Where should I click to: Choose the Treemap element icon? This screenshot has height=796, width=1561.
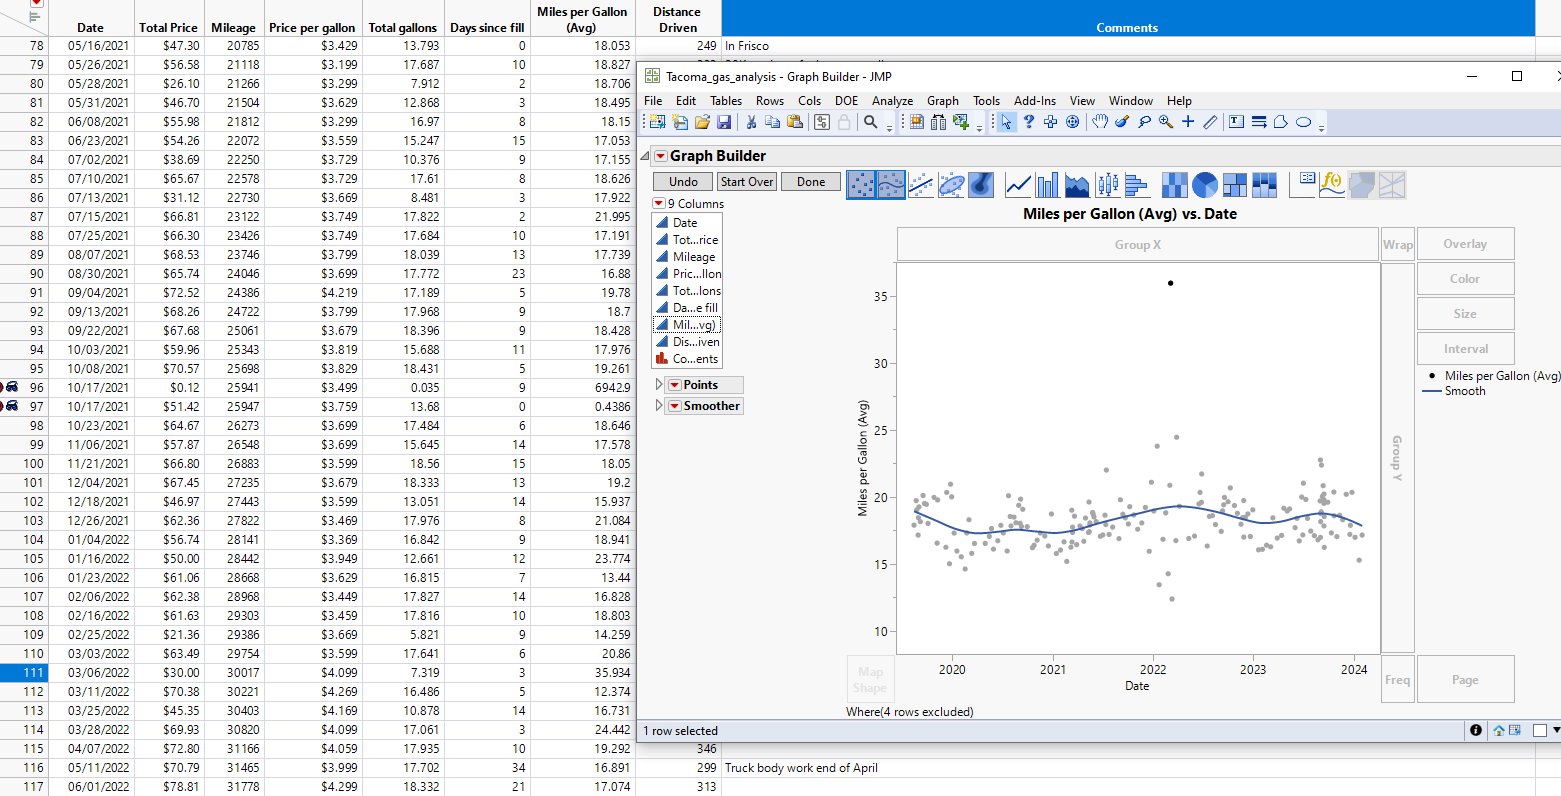click(x=1235, y=185)
